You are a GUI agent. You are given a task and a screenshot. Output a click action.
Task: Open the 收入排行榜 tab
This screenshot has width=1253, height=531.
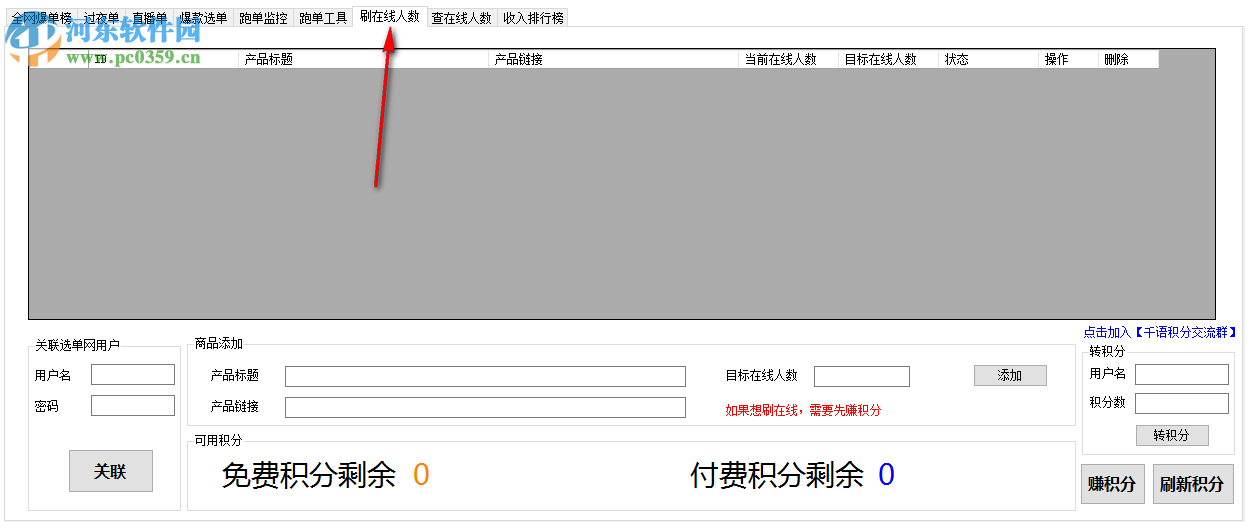pos(533,18)
